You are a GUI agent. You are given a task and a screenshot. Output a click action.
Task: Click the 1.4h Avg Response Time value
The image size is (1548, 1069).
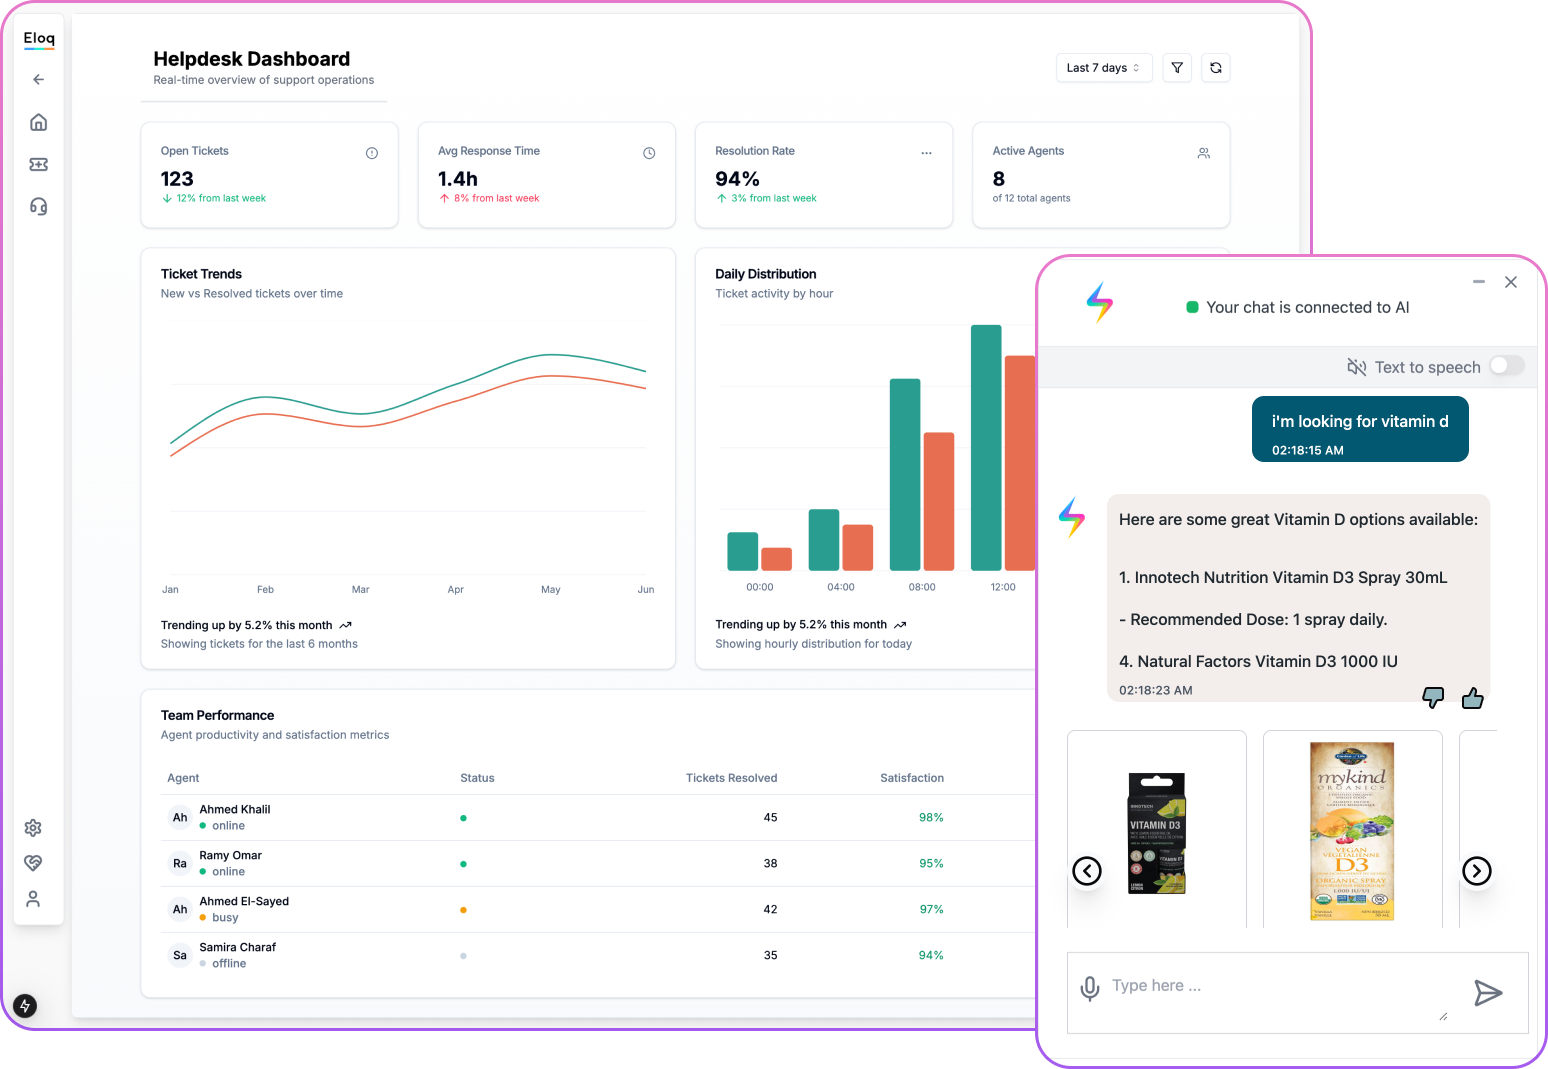click(x=458, y=179)
